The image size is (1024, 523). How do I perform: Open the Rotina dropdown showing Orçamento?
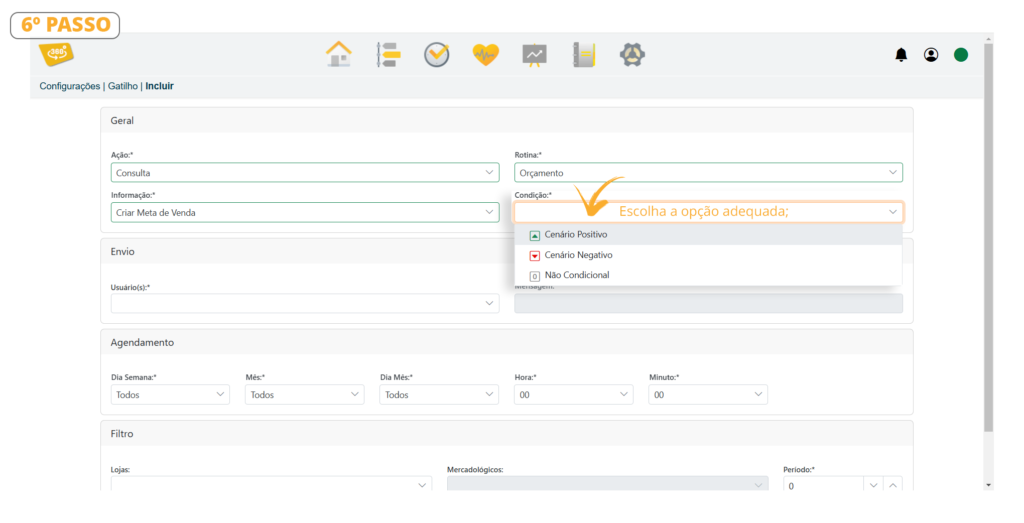click(709, 172)
